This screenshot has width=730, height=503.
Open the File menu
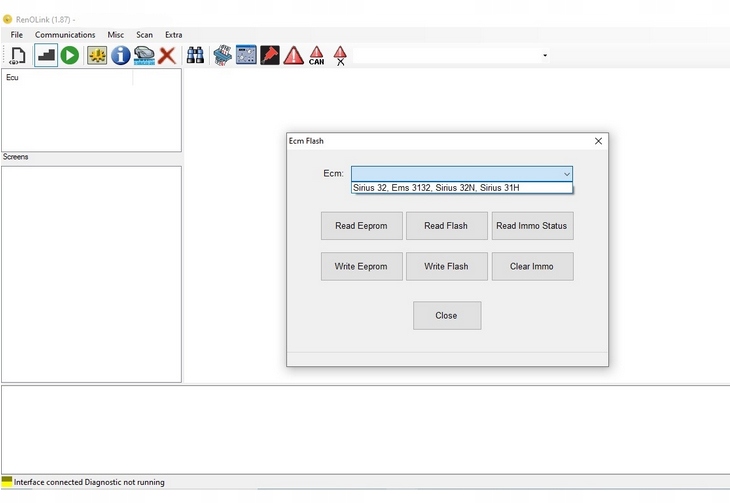[17, 35]
